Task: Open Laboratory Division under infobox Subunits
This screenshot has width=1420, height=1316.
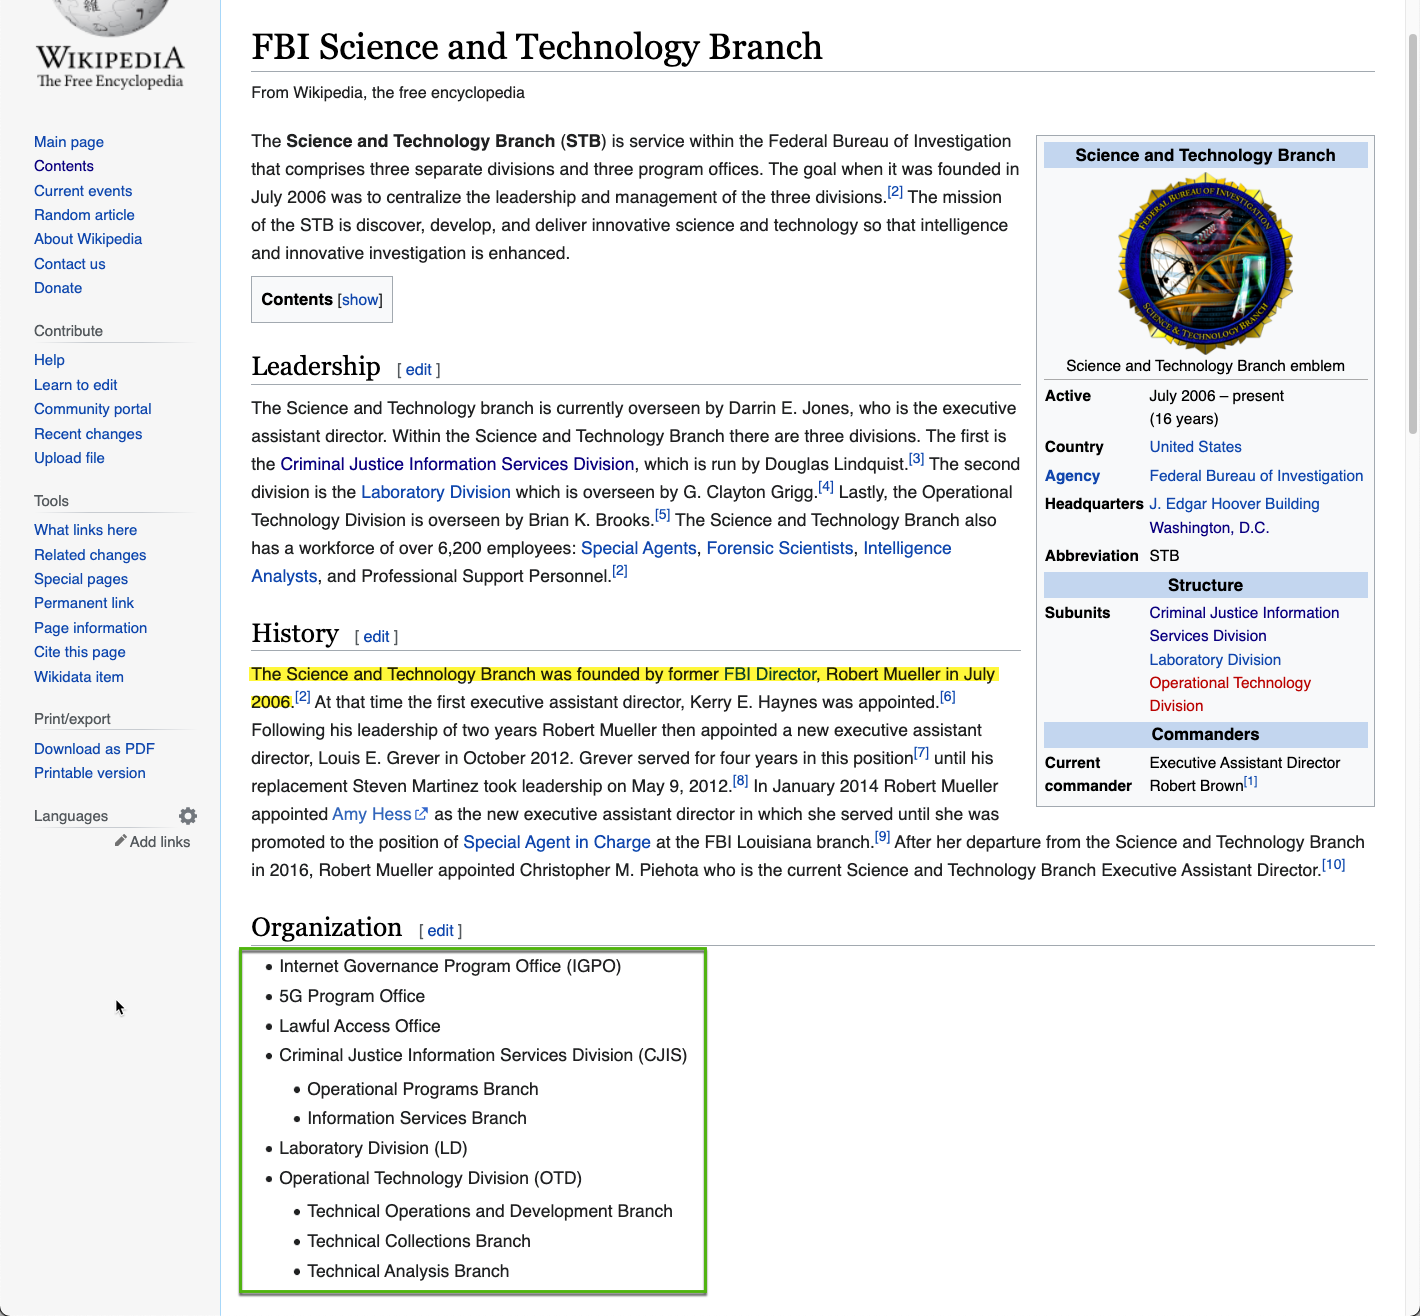Action: [1215, 660]
